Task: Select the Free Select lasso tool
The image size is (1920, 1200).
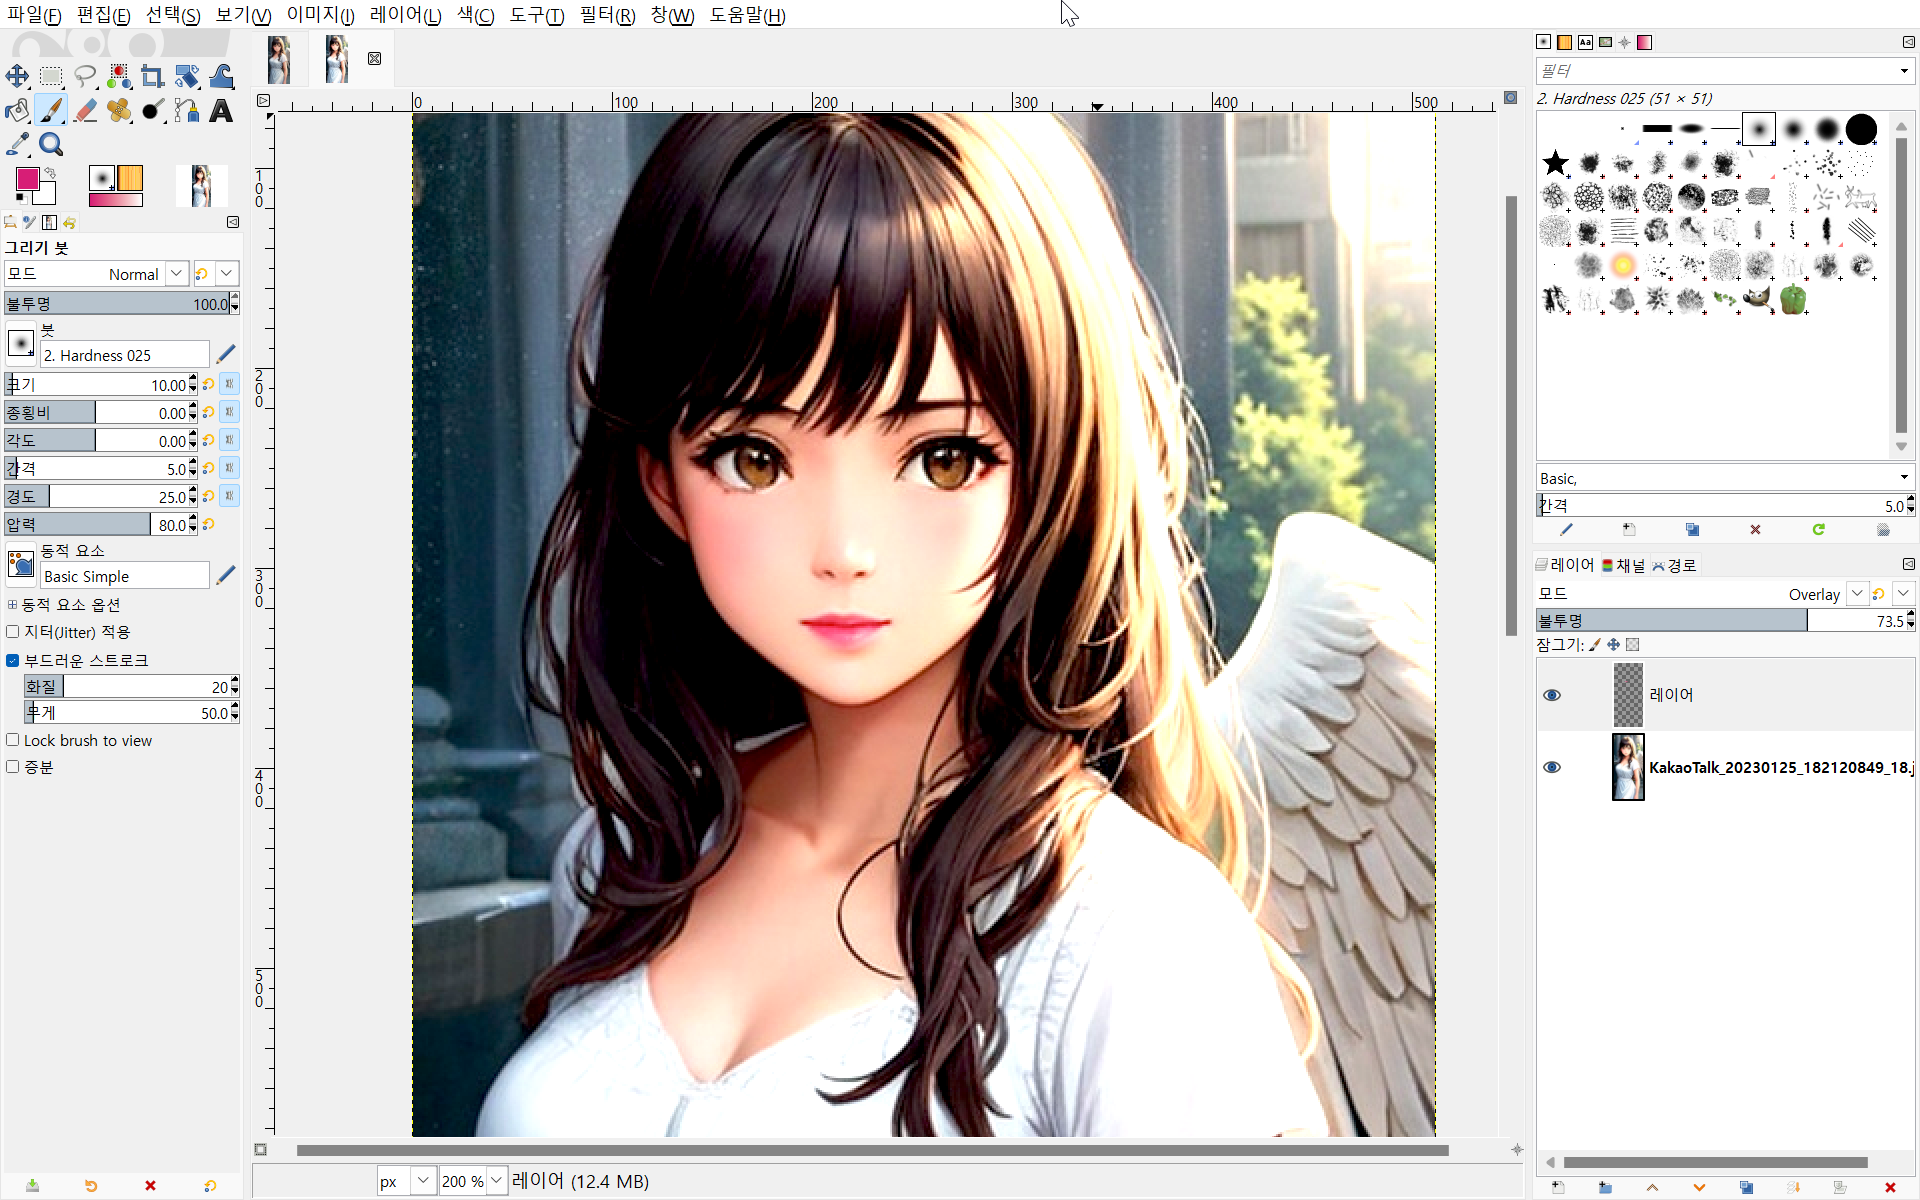Action: tap(85, 76)
